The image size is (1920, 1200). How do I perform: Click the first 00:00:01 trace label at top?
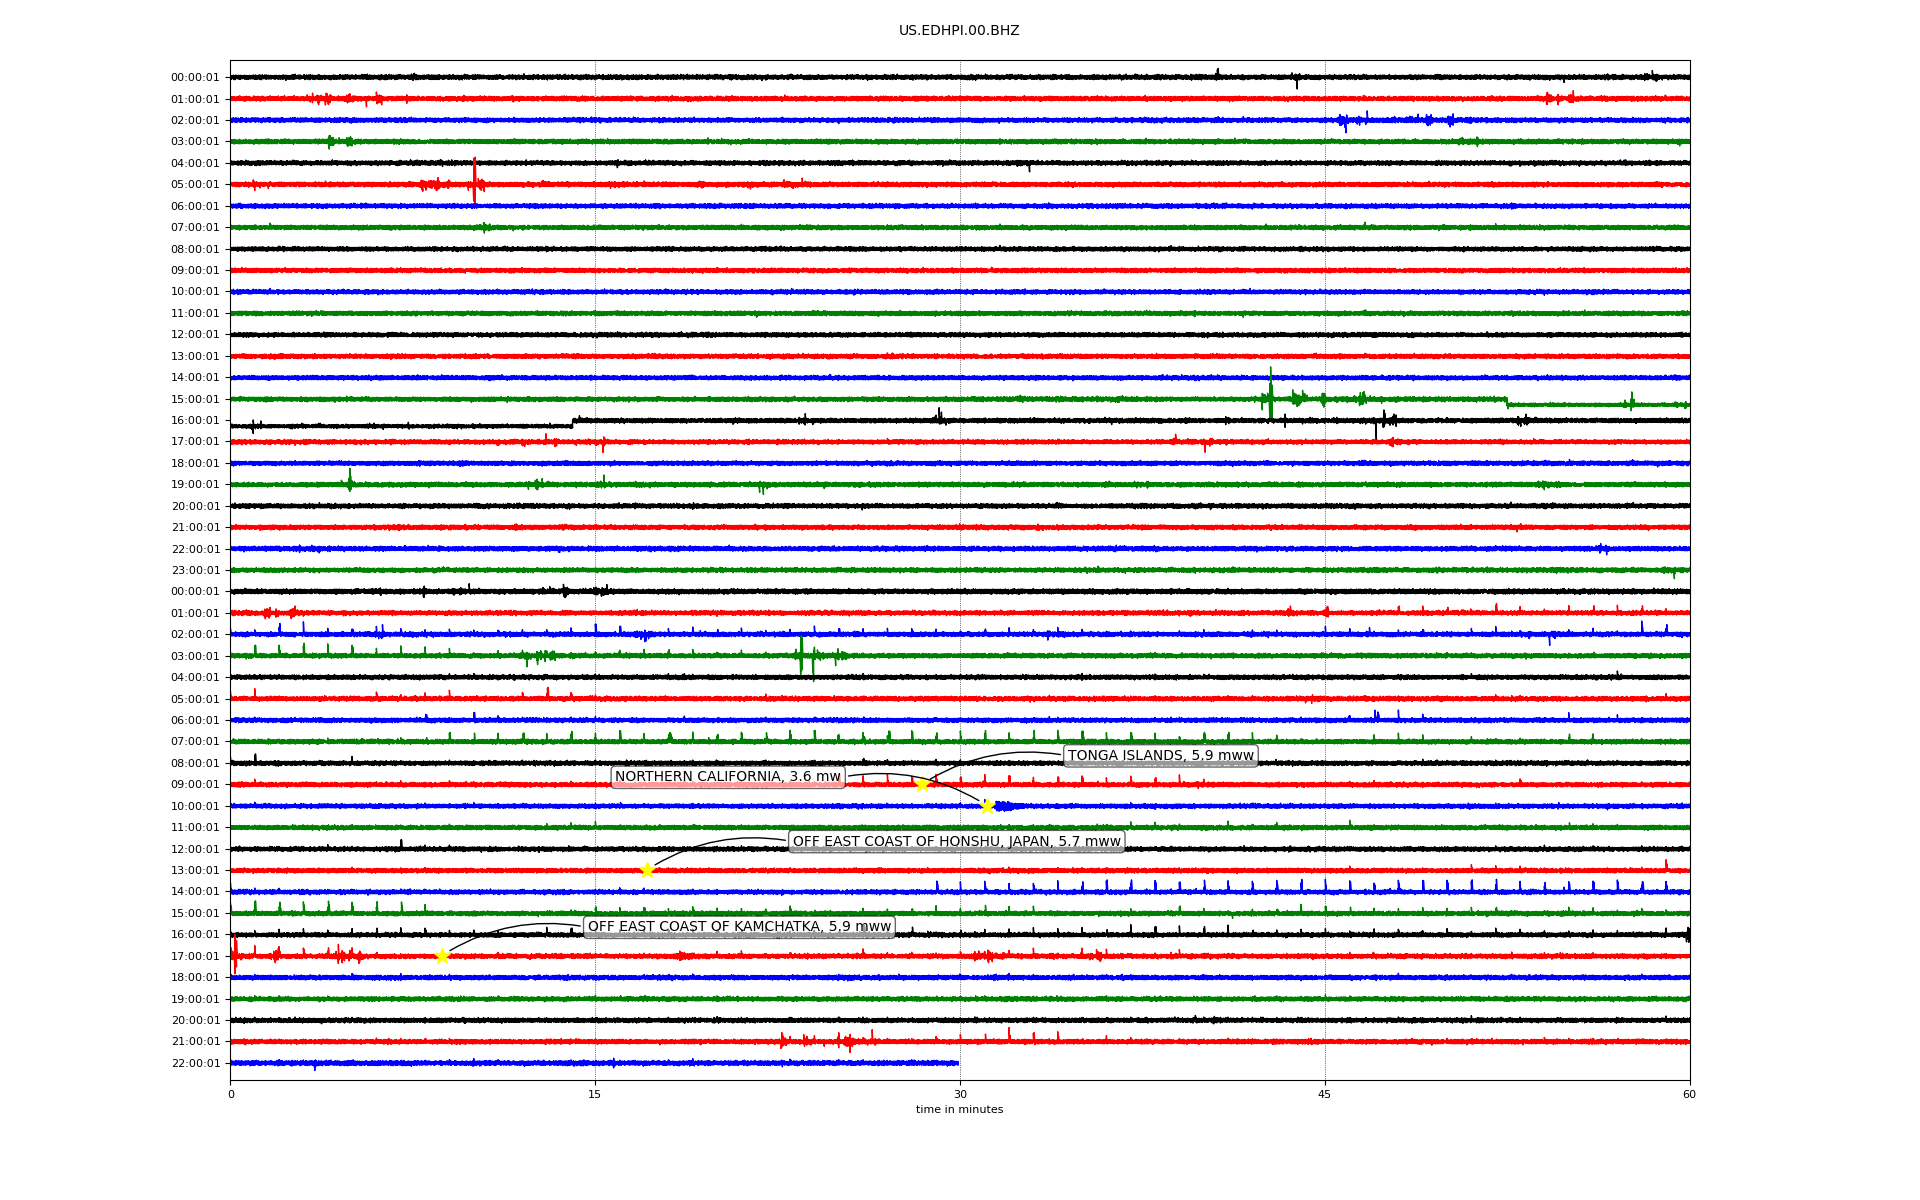[x=195, y=78]
